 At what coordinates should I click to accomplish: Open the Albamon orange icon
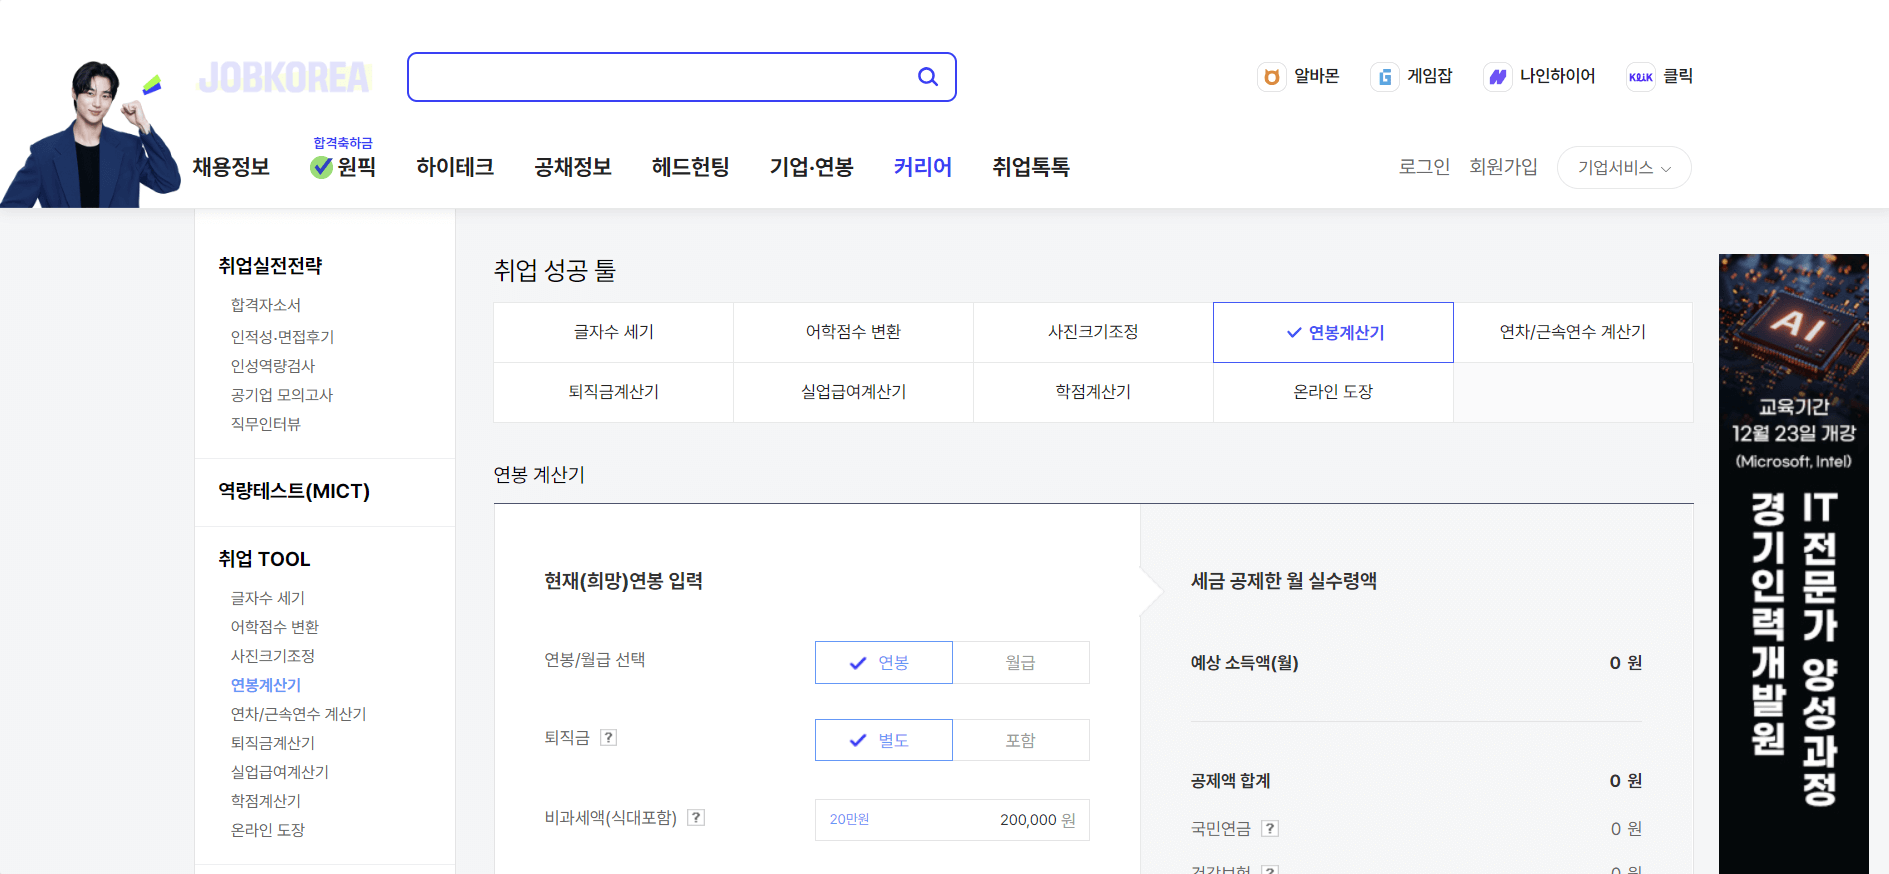click(1272, 77)
